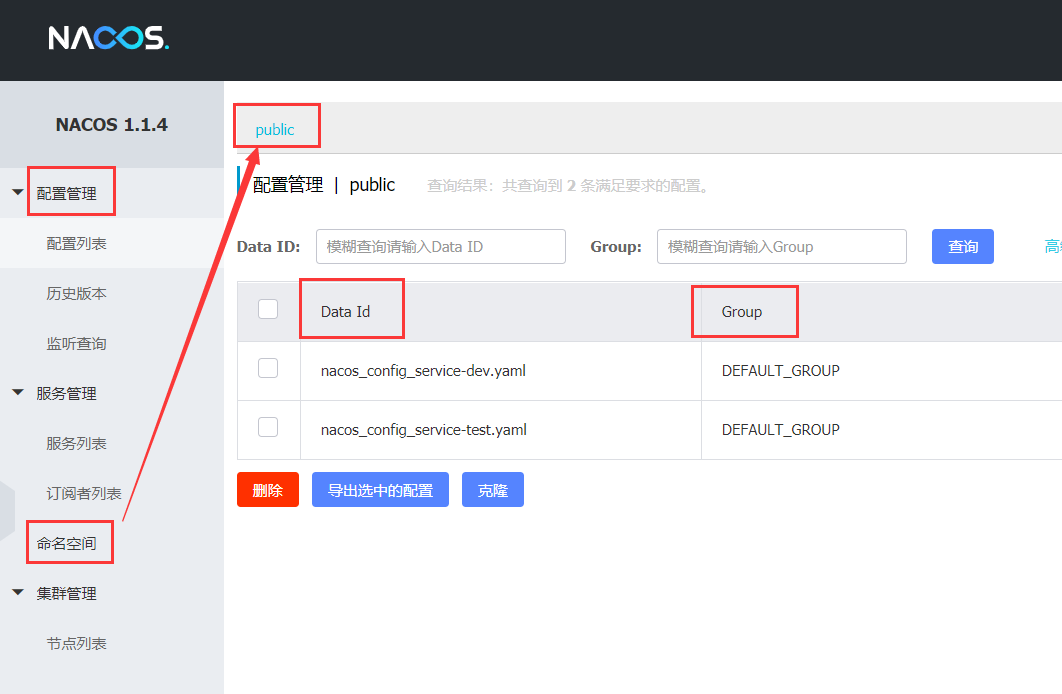Click the red 删除 button
The image size is (1062, 694).
[268, 490]
